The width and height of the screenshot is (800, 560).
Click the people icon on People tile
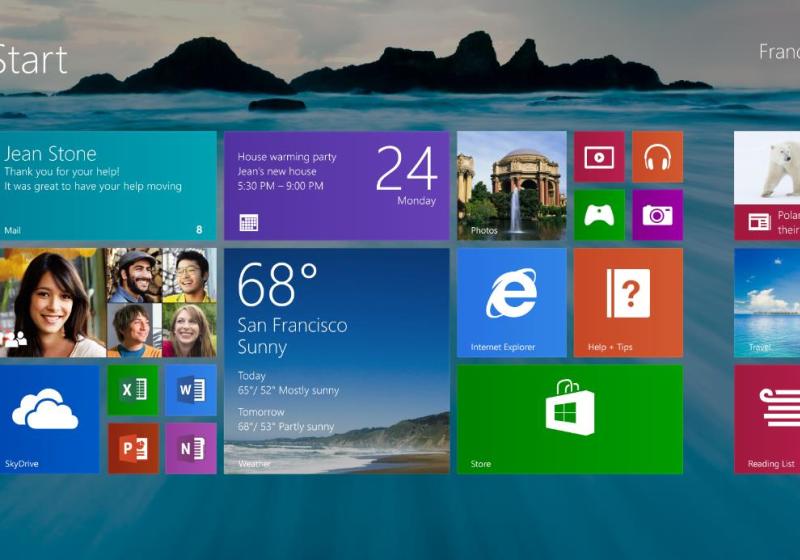pos(14,338)
